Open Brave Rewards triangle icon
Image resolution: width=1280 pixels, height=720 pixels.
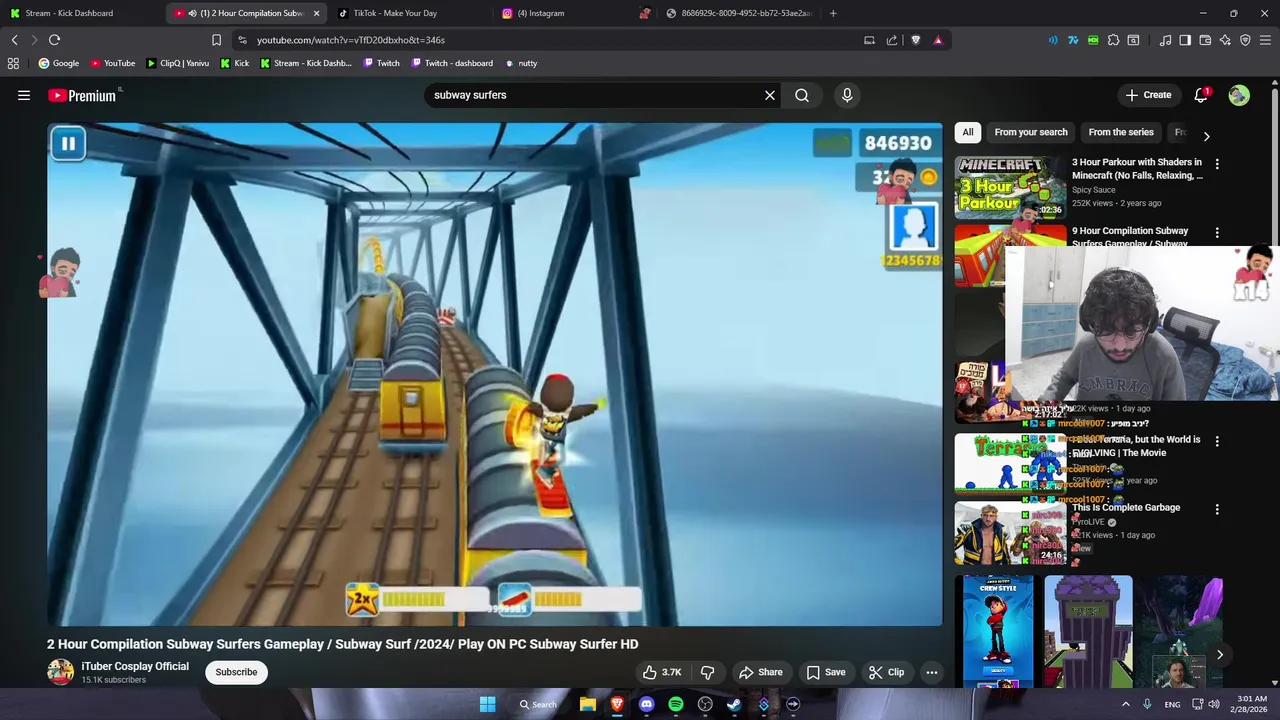[938, 40]
